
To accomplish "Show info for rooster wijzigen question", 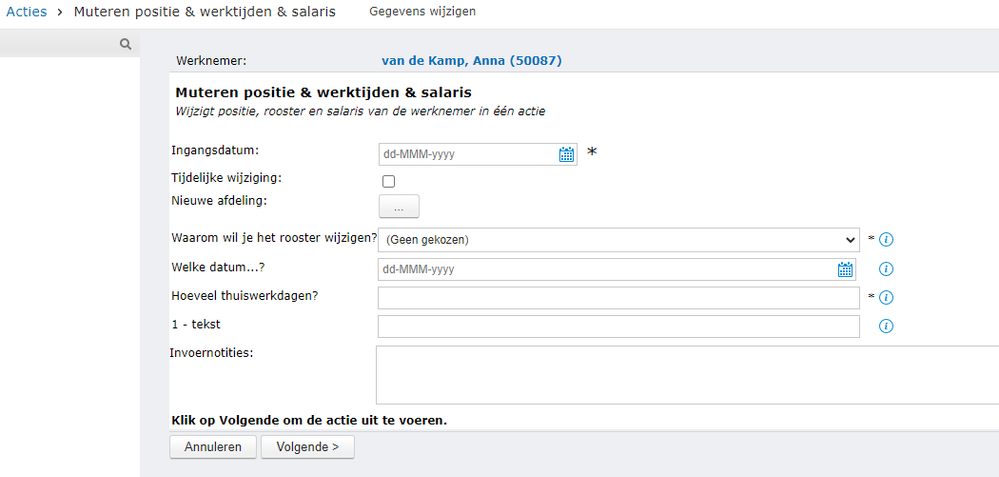I will click(x=885, y=240).
